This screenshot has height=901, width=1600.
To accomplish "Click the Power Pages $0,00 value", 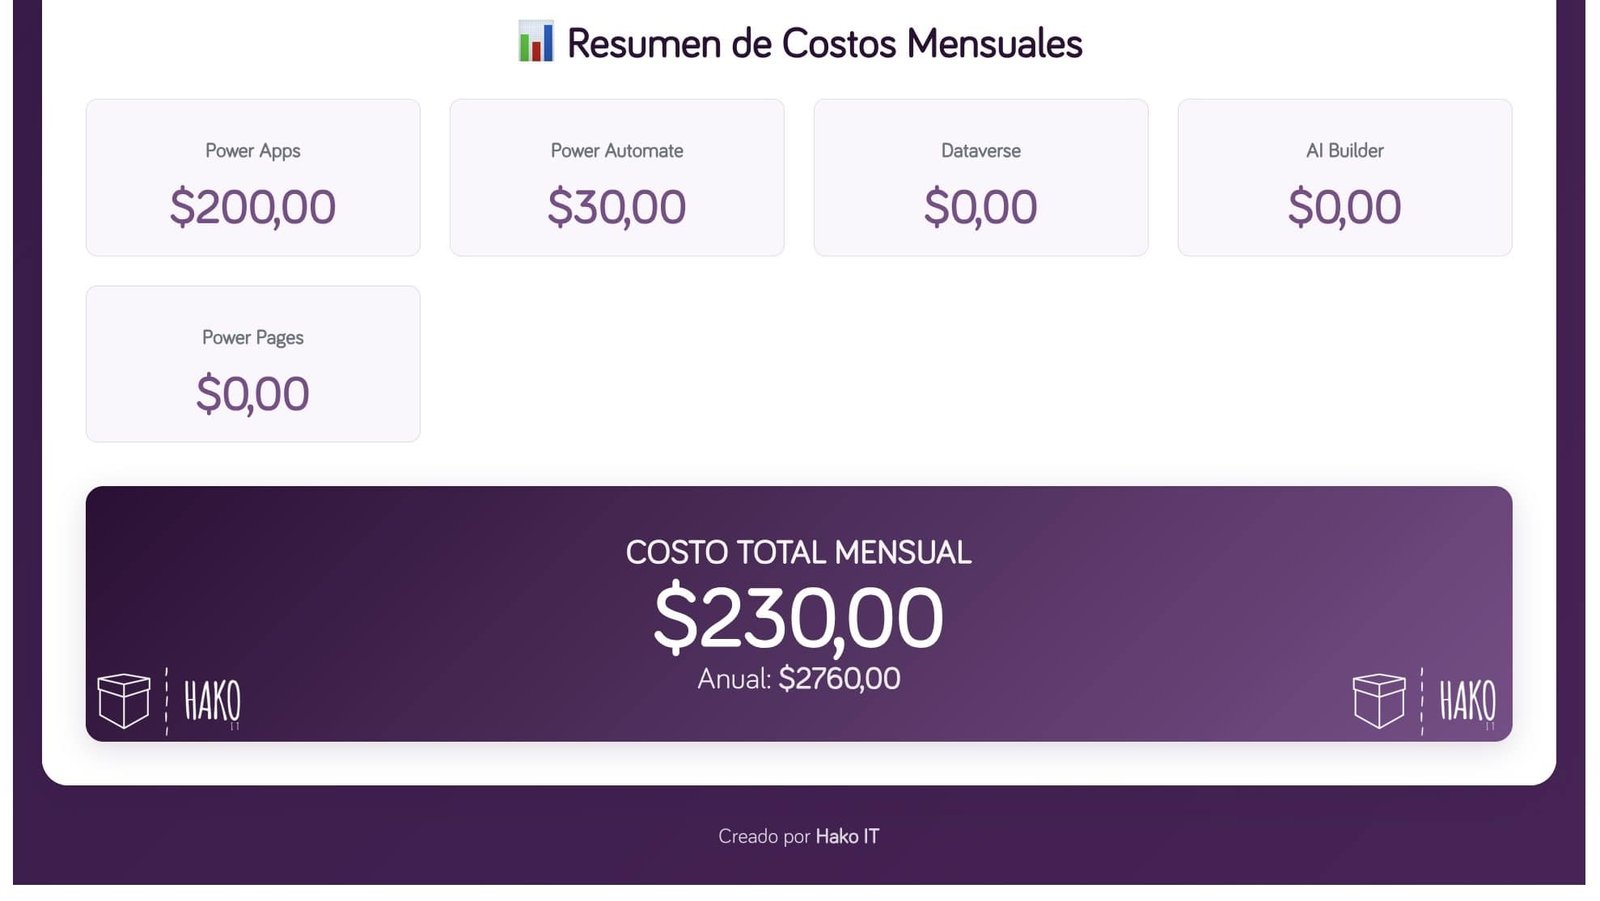I will pos(253,394).
